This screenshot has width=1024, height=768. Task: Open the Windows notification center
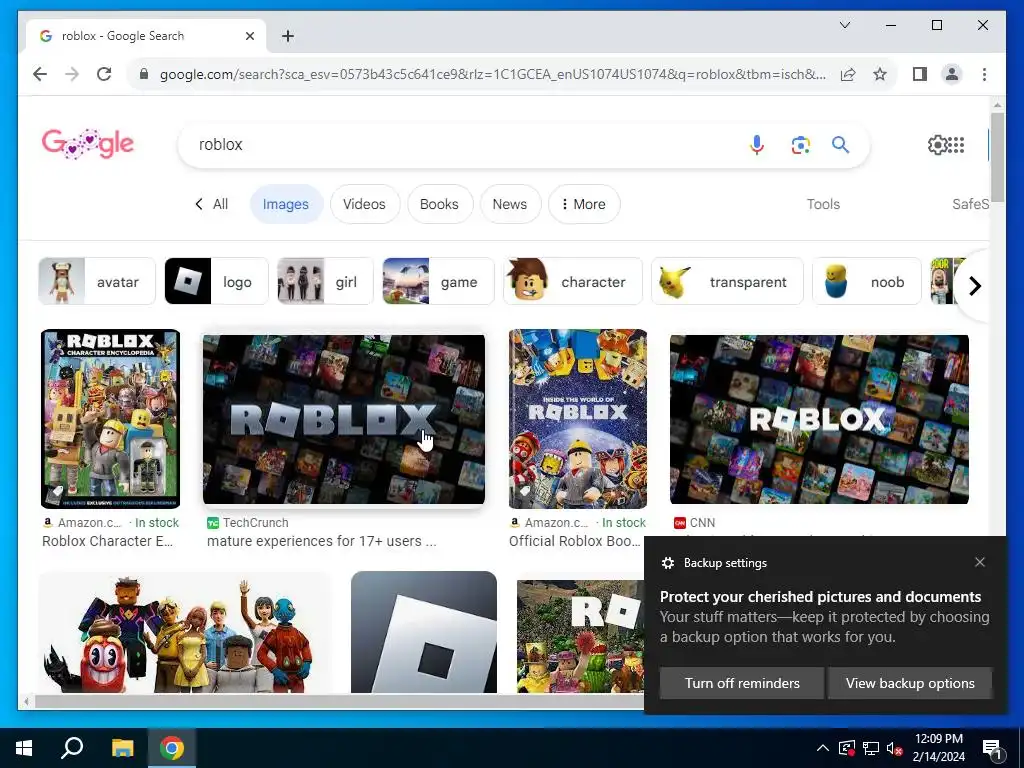click(992, 748)
